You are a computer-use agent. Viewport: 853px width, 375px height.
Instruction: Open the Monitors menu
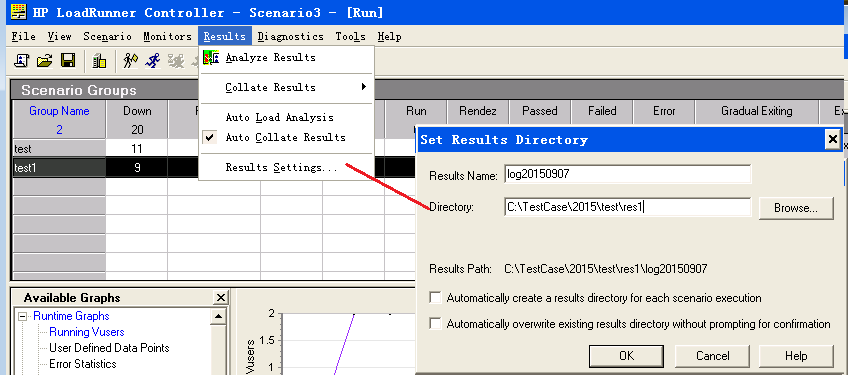pyautogui.click(x=168, y=36)
